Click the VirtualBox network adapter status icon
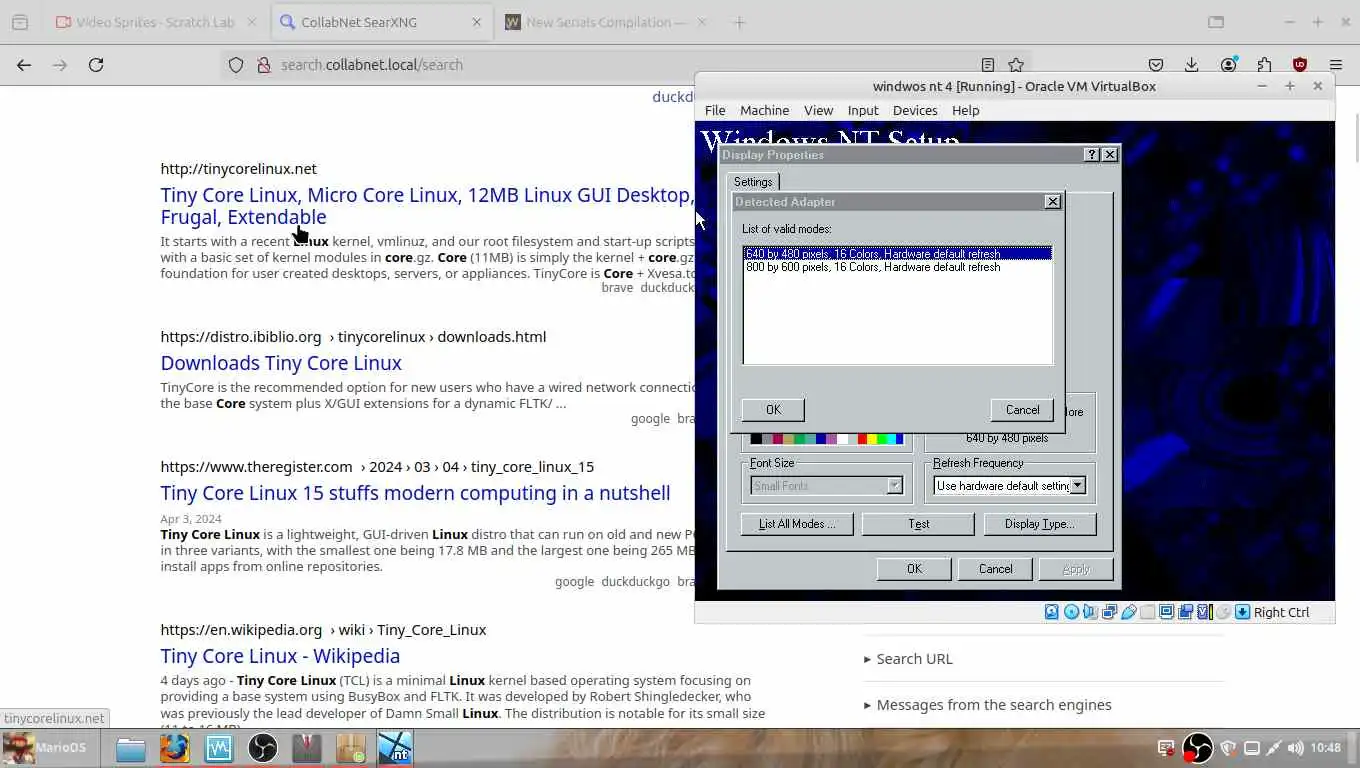 pos(1109,612)
